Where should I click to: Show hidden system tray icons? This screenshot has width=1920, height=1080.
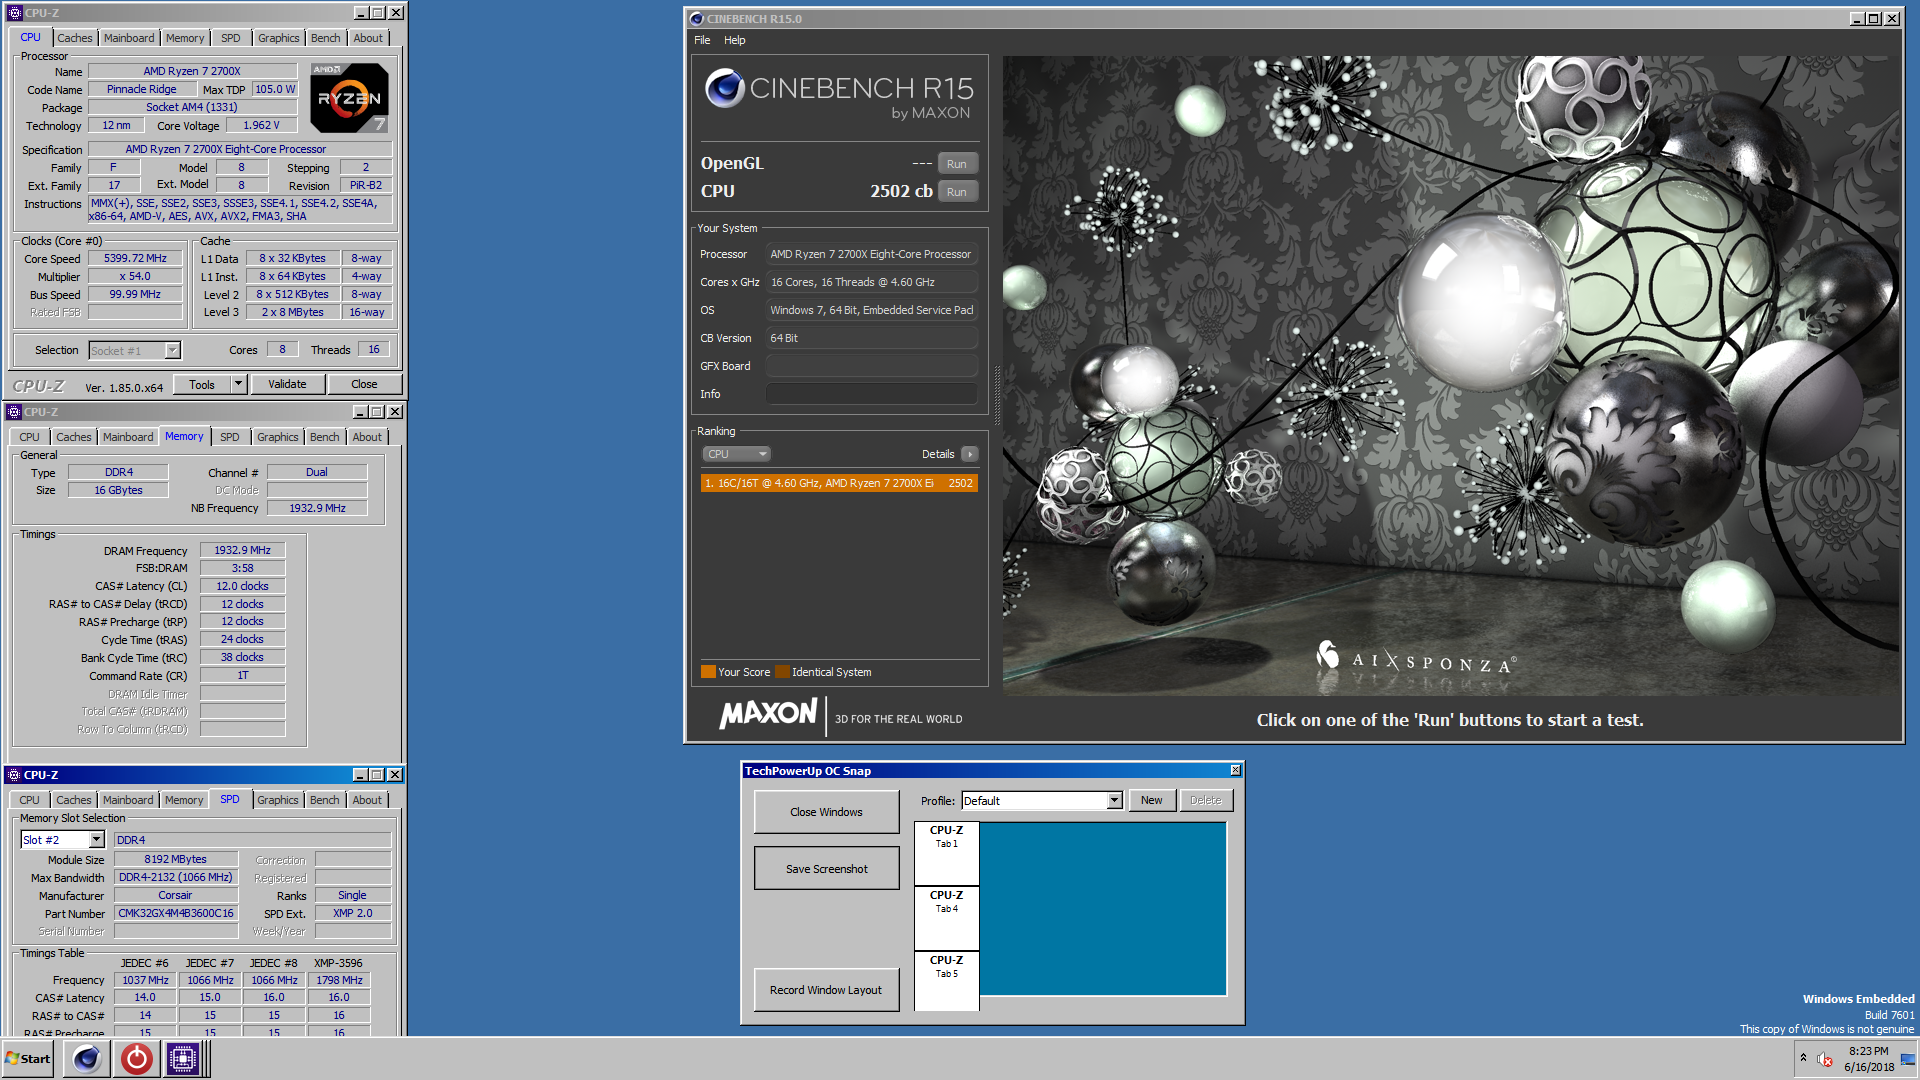[x=1803, y=1058]
